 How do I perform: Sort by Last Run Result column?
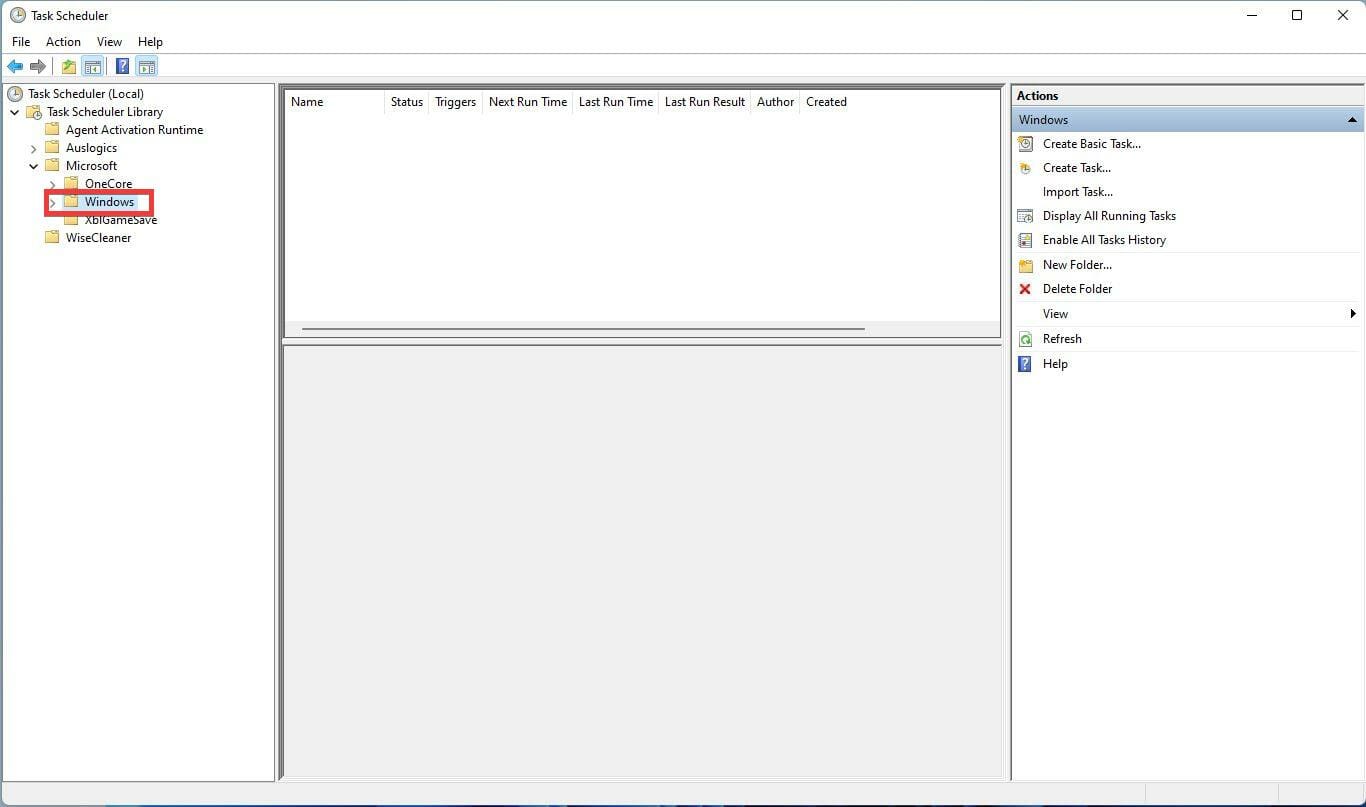[705, 102]
